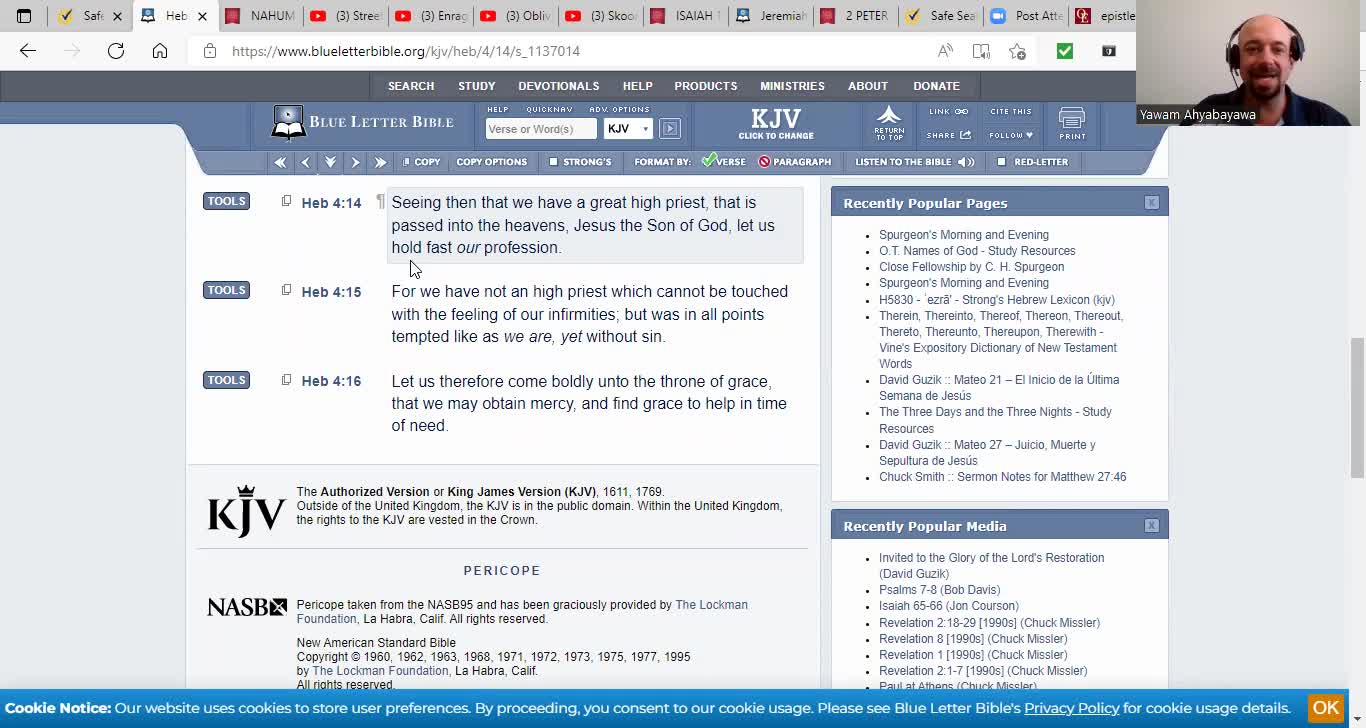Click the browser address bar URL
Viewport: 1366px width, 728px height.
point(406,51)
